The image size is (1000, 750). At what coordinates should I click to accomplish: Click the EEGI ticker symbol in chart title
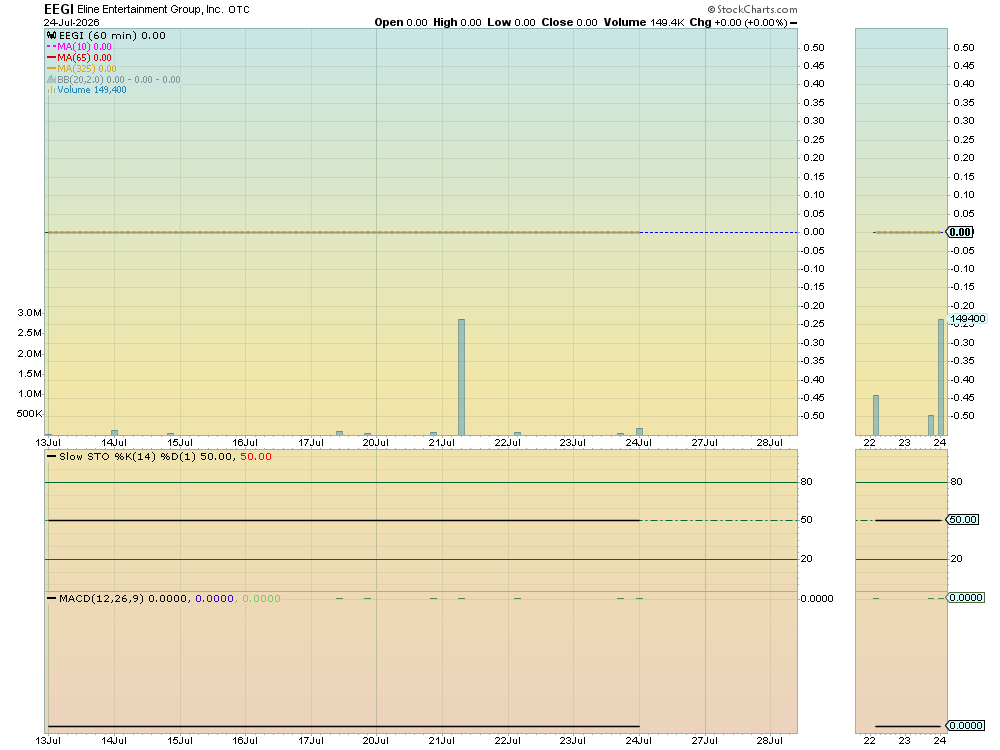[x=59, y=9]
